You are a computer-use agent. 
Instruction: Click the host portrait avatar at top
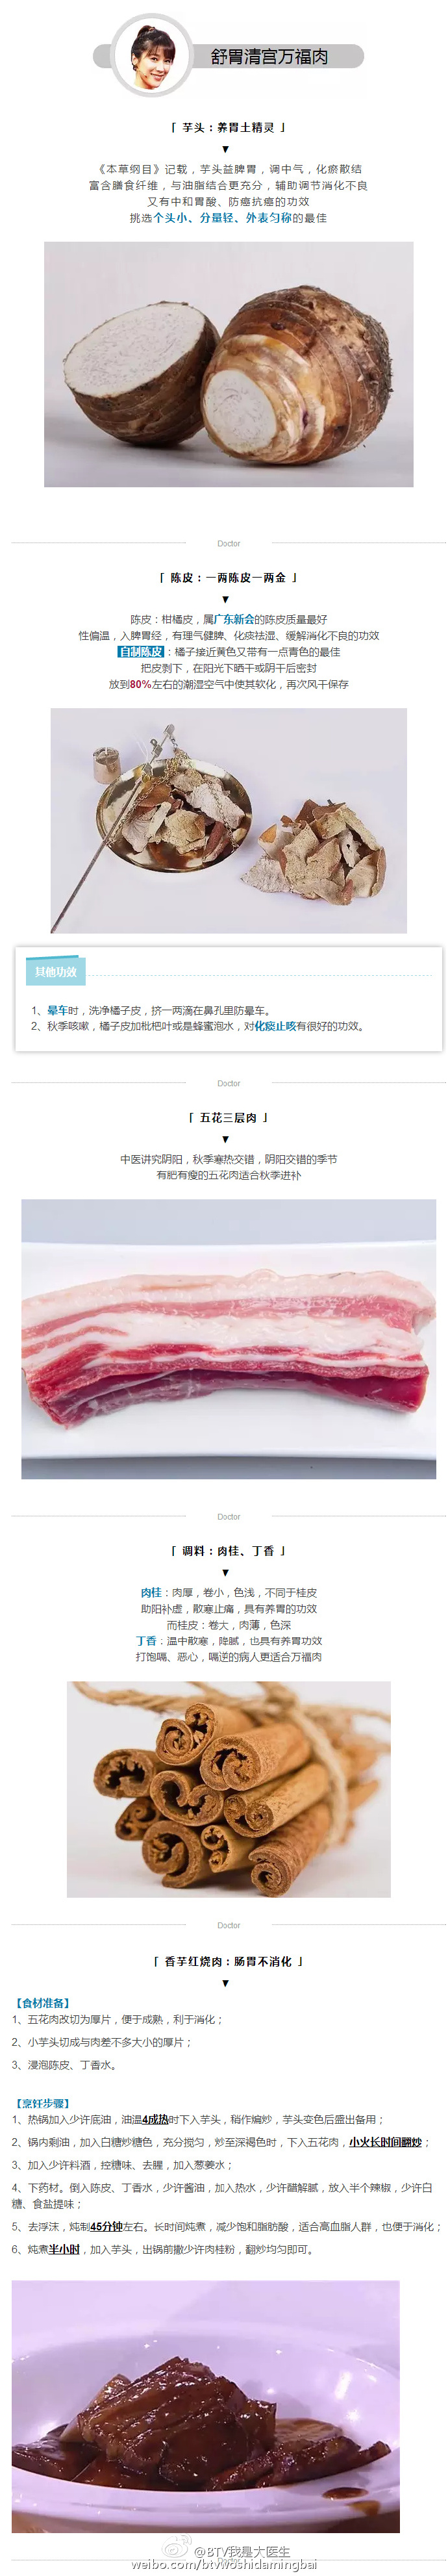(x=152, y=55)
